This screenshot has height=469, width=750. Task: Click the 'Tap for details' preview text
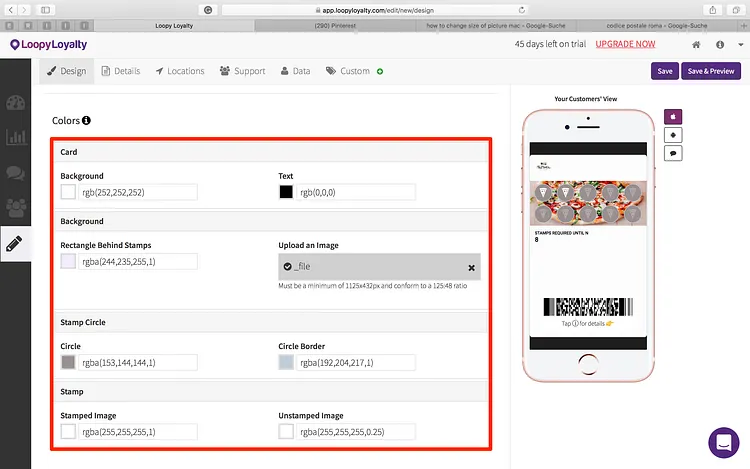click(587, 324)
